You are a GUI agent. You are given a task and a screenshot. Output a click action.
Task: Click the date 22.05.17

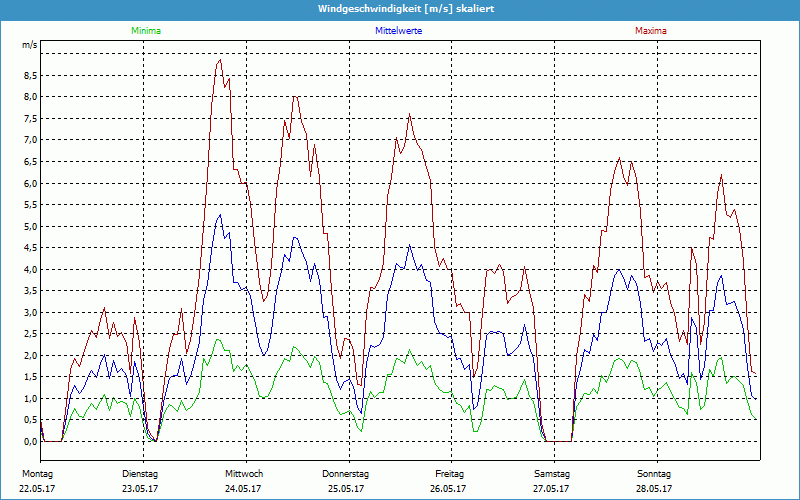point(37,489)
